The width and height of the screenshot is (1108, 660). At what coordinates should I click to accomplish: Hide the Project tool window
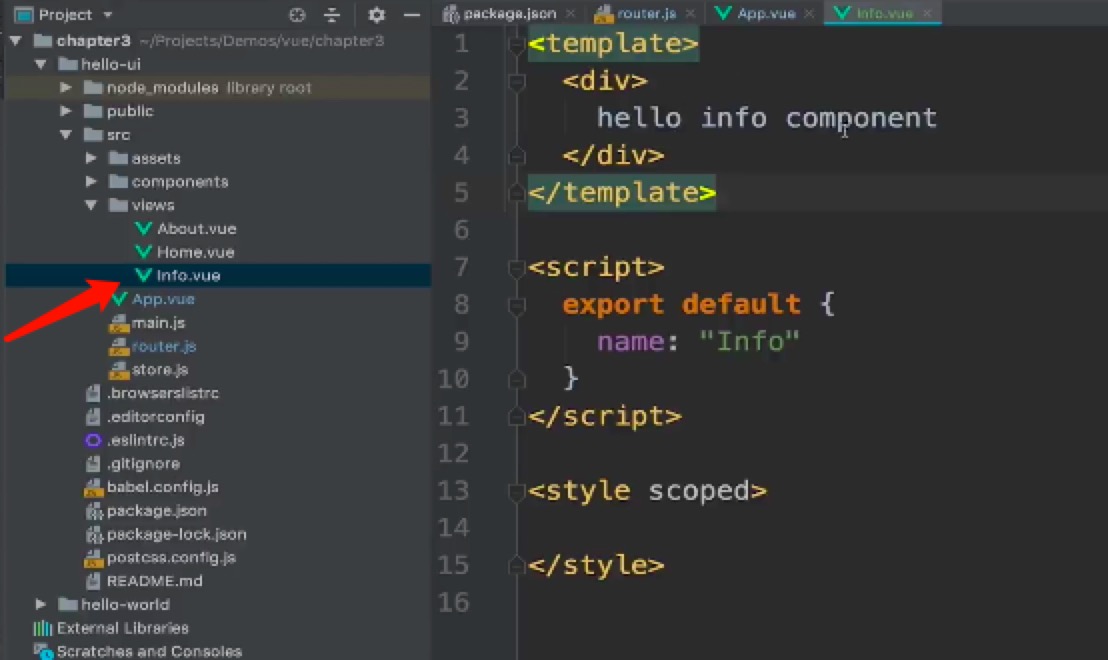412,15
